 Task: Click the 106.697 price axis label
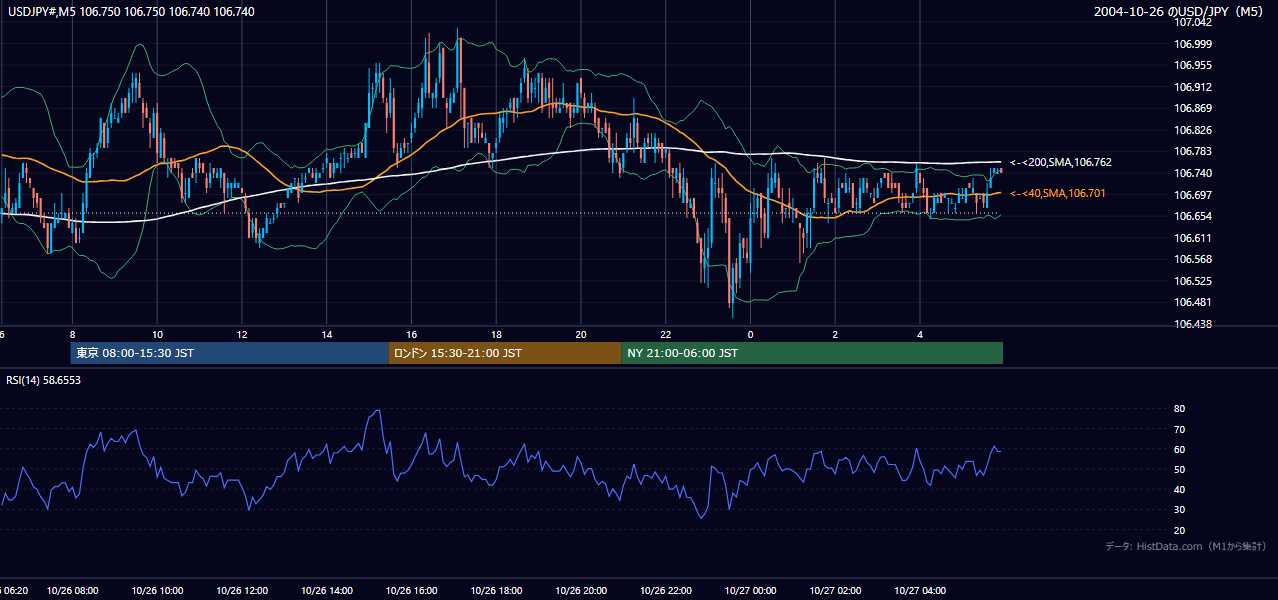pyautogui.click(x=1194, y=194)
